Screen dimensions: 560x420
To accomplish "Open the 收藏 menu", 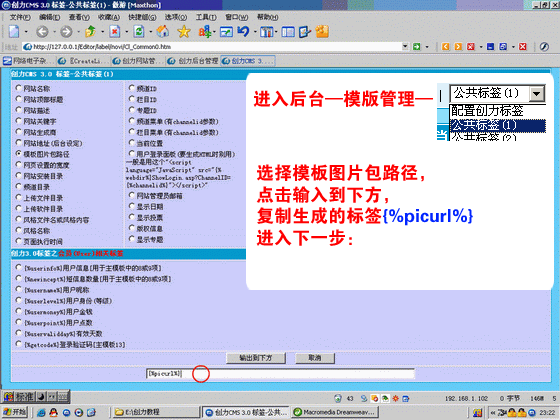I will tap(109, 17).
